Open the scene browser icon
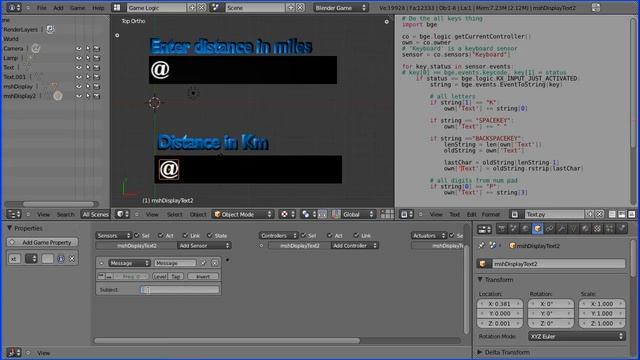 [216, 7]
